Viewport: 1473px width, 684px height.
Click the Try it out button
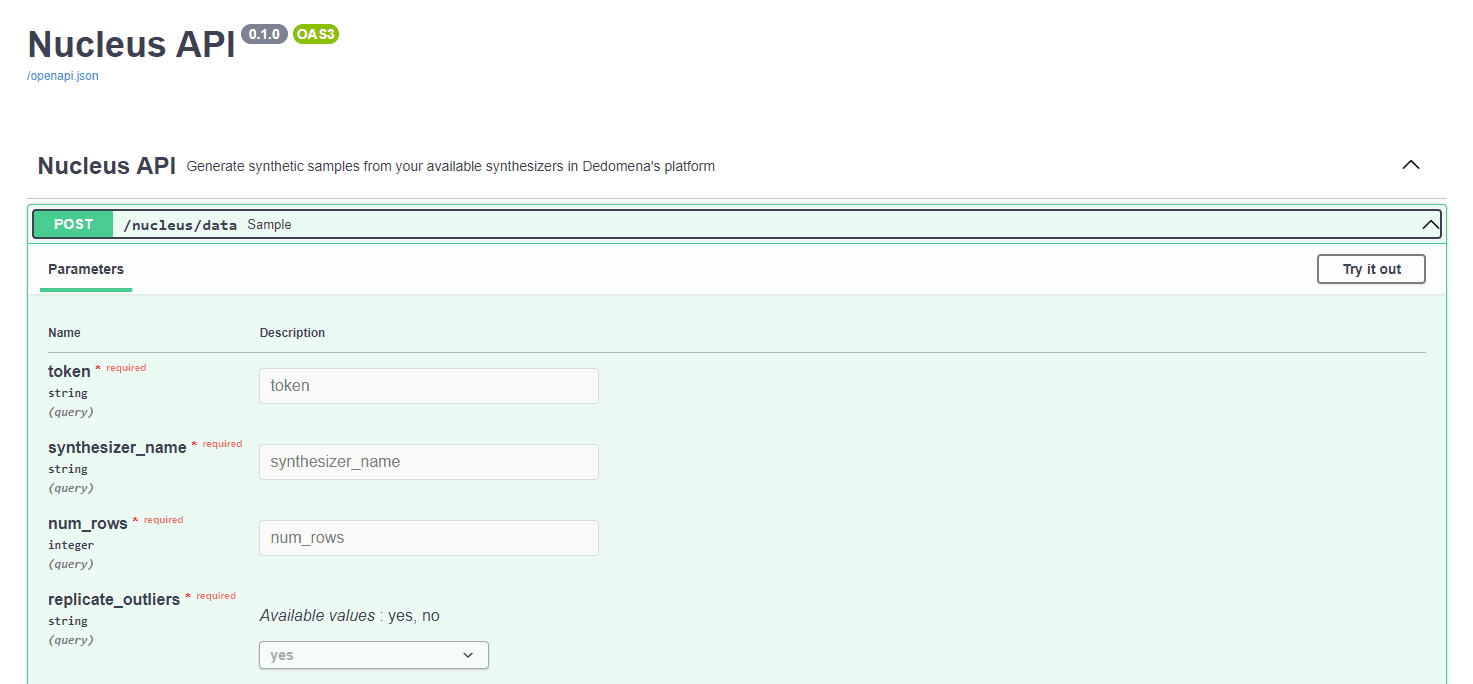[1371, 269]
